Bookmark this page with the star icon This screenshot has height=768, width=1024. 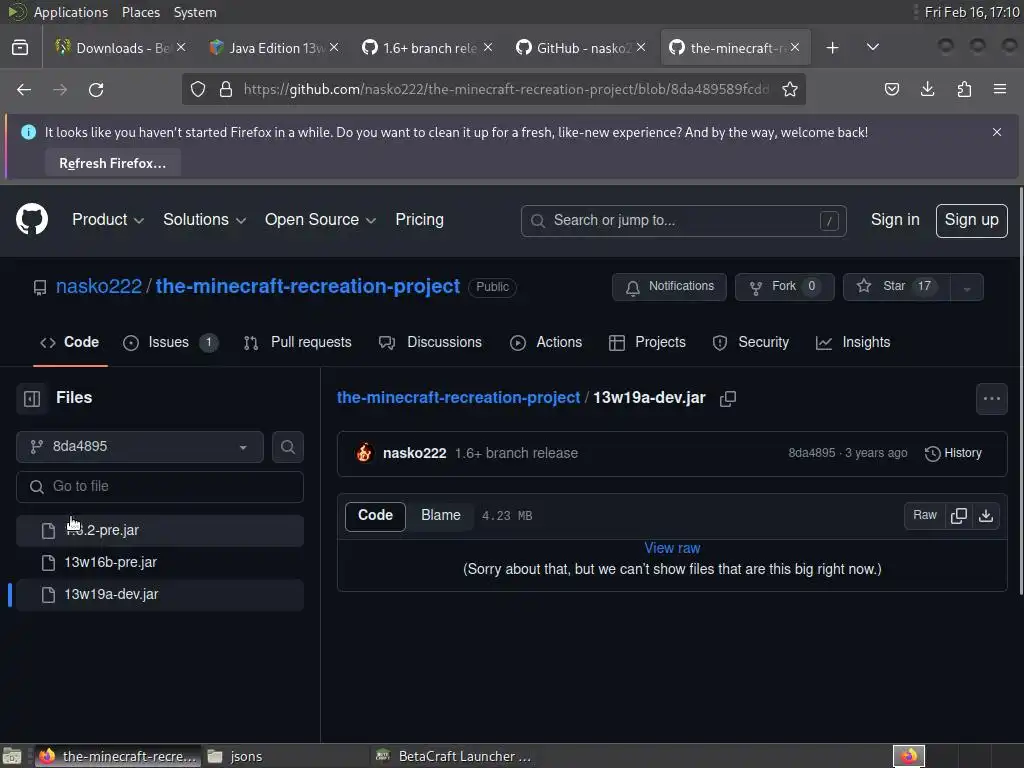(x=790, y=89)
